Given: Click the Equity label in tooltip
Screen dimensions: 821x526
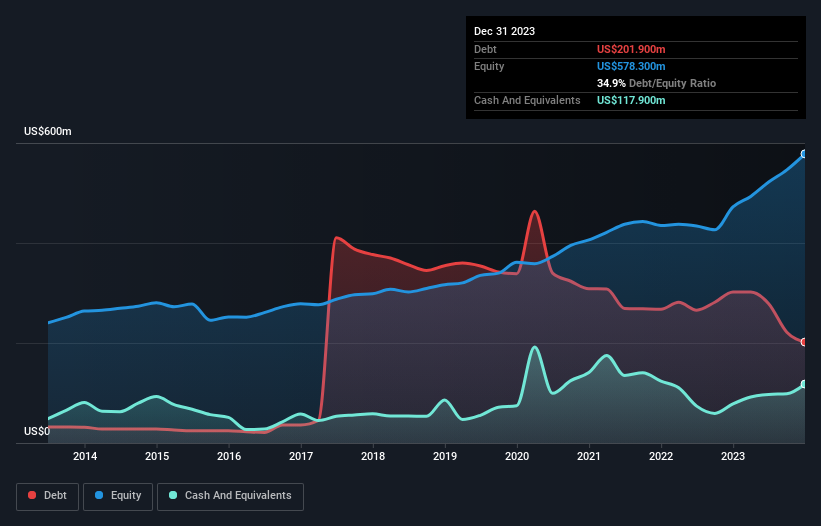Looking at the screenshot, I should [489, 66].
